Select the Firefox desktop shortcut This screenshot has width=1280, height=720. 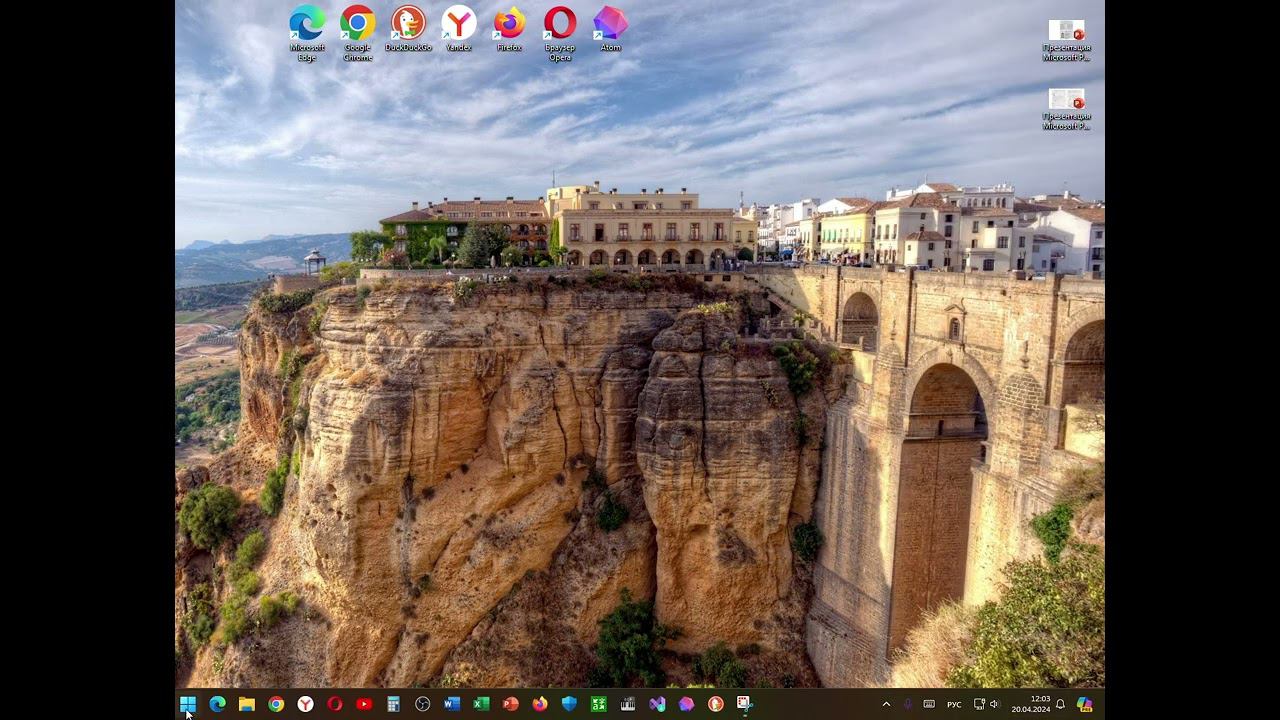pyautogui.click(x=509, y=29)
